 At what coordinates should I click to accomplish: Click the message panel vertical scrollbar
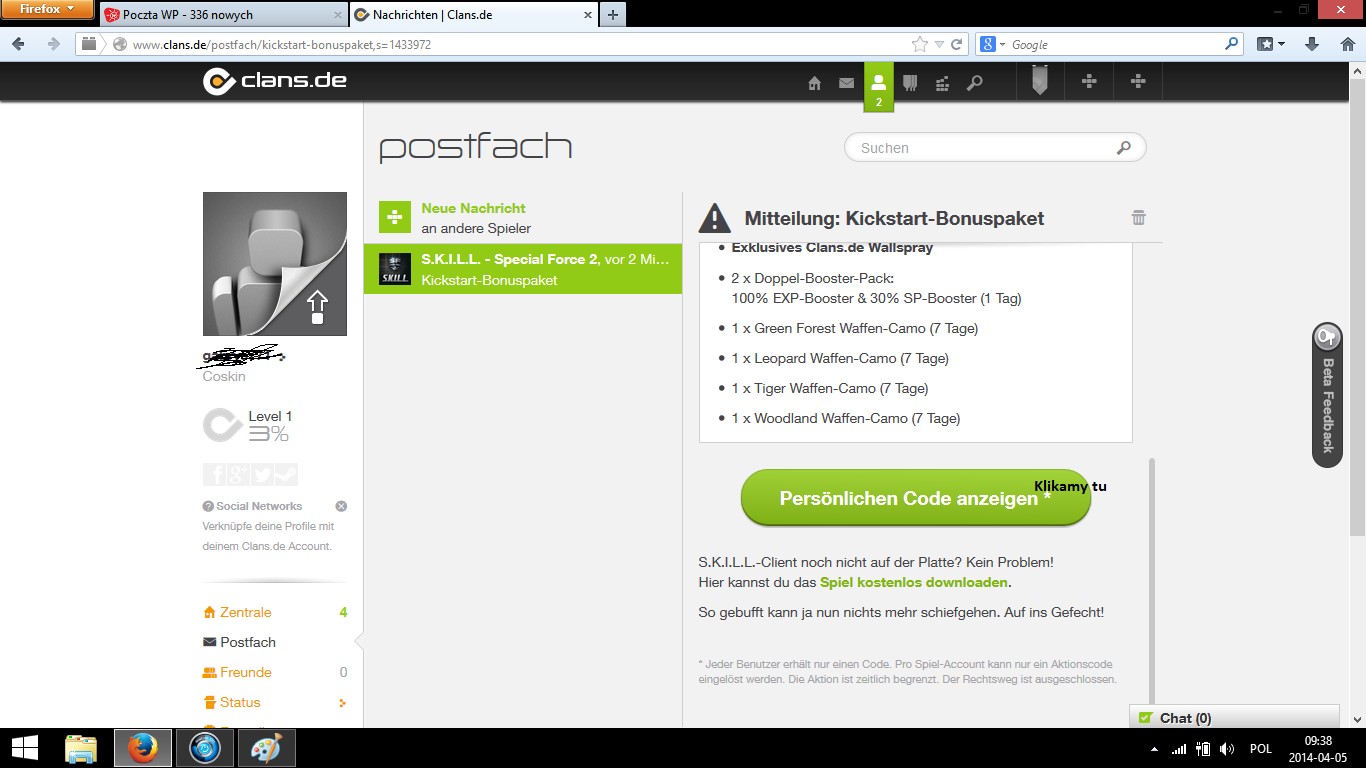(x=1152, y=582)
